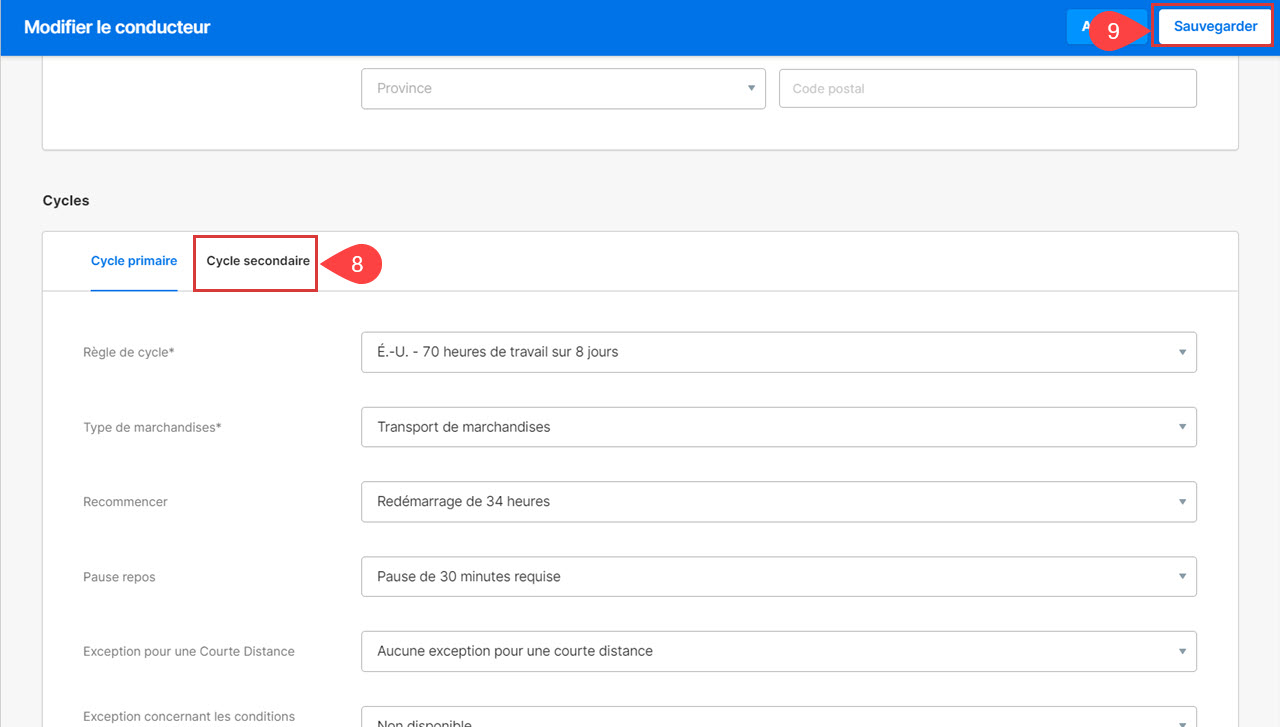Click the red callout marker numbered 8
The height and width of the screenshot is (727, 1280).
(x=355, y=265)
